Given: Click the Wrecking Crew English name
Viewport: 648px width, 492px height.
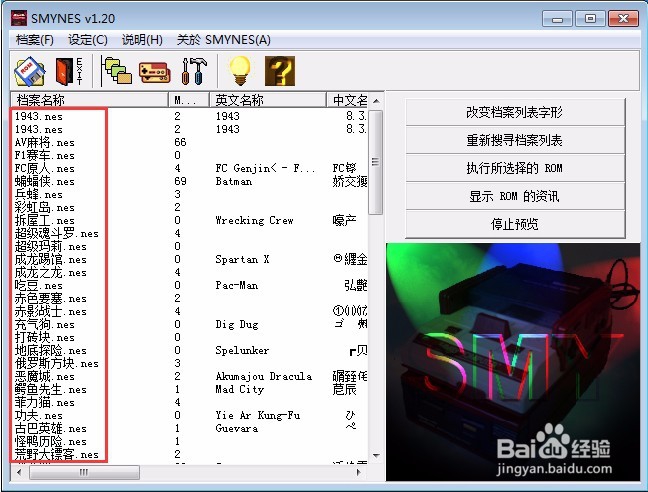Looking at the screenshot, I should pyautogui.click(x=254, y=221).
